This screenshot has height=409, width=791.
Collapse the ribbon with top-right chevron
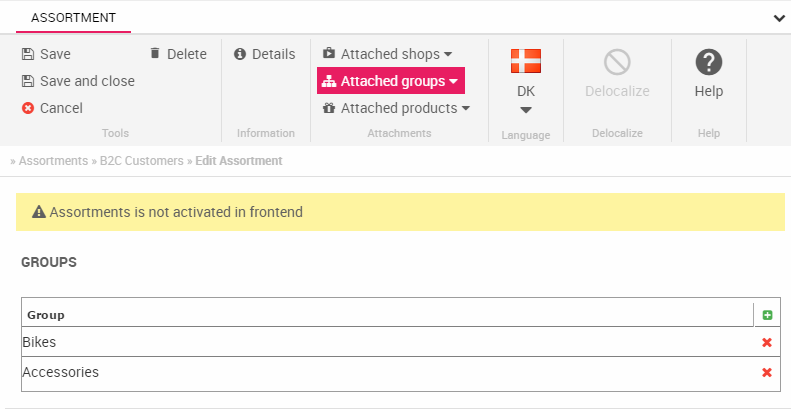coord(779,18)
